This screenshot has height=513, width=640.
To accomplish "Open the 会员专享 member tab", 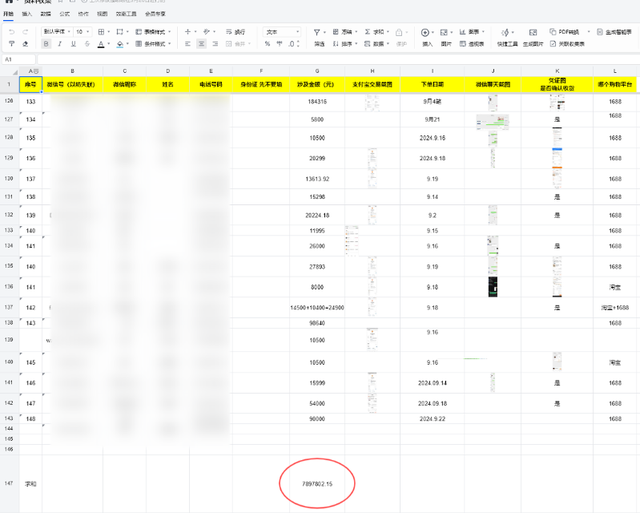I will pyautogui.click(x=155, y=14).
